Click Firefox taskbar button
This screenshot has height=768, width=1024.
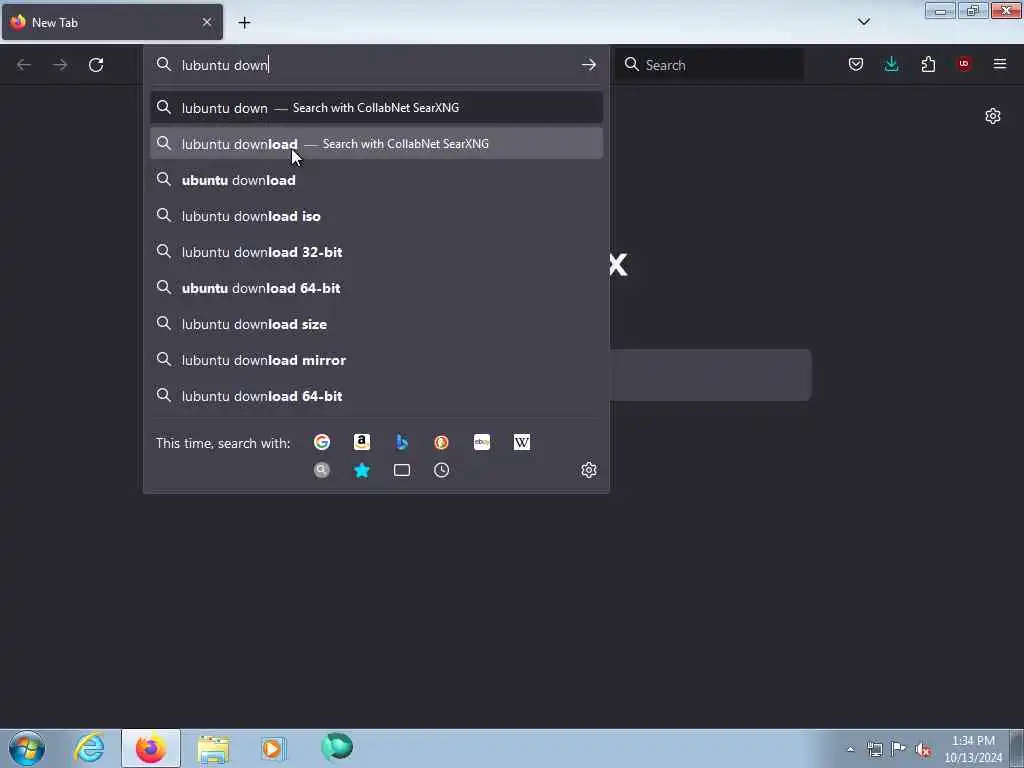click(x=151, y=748)
